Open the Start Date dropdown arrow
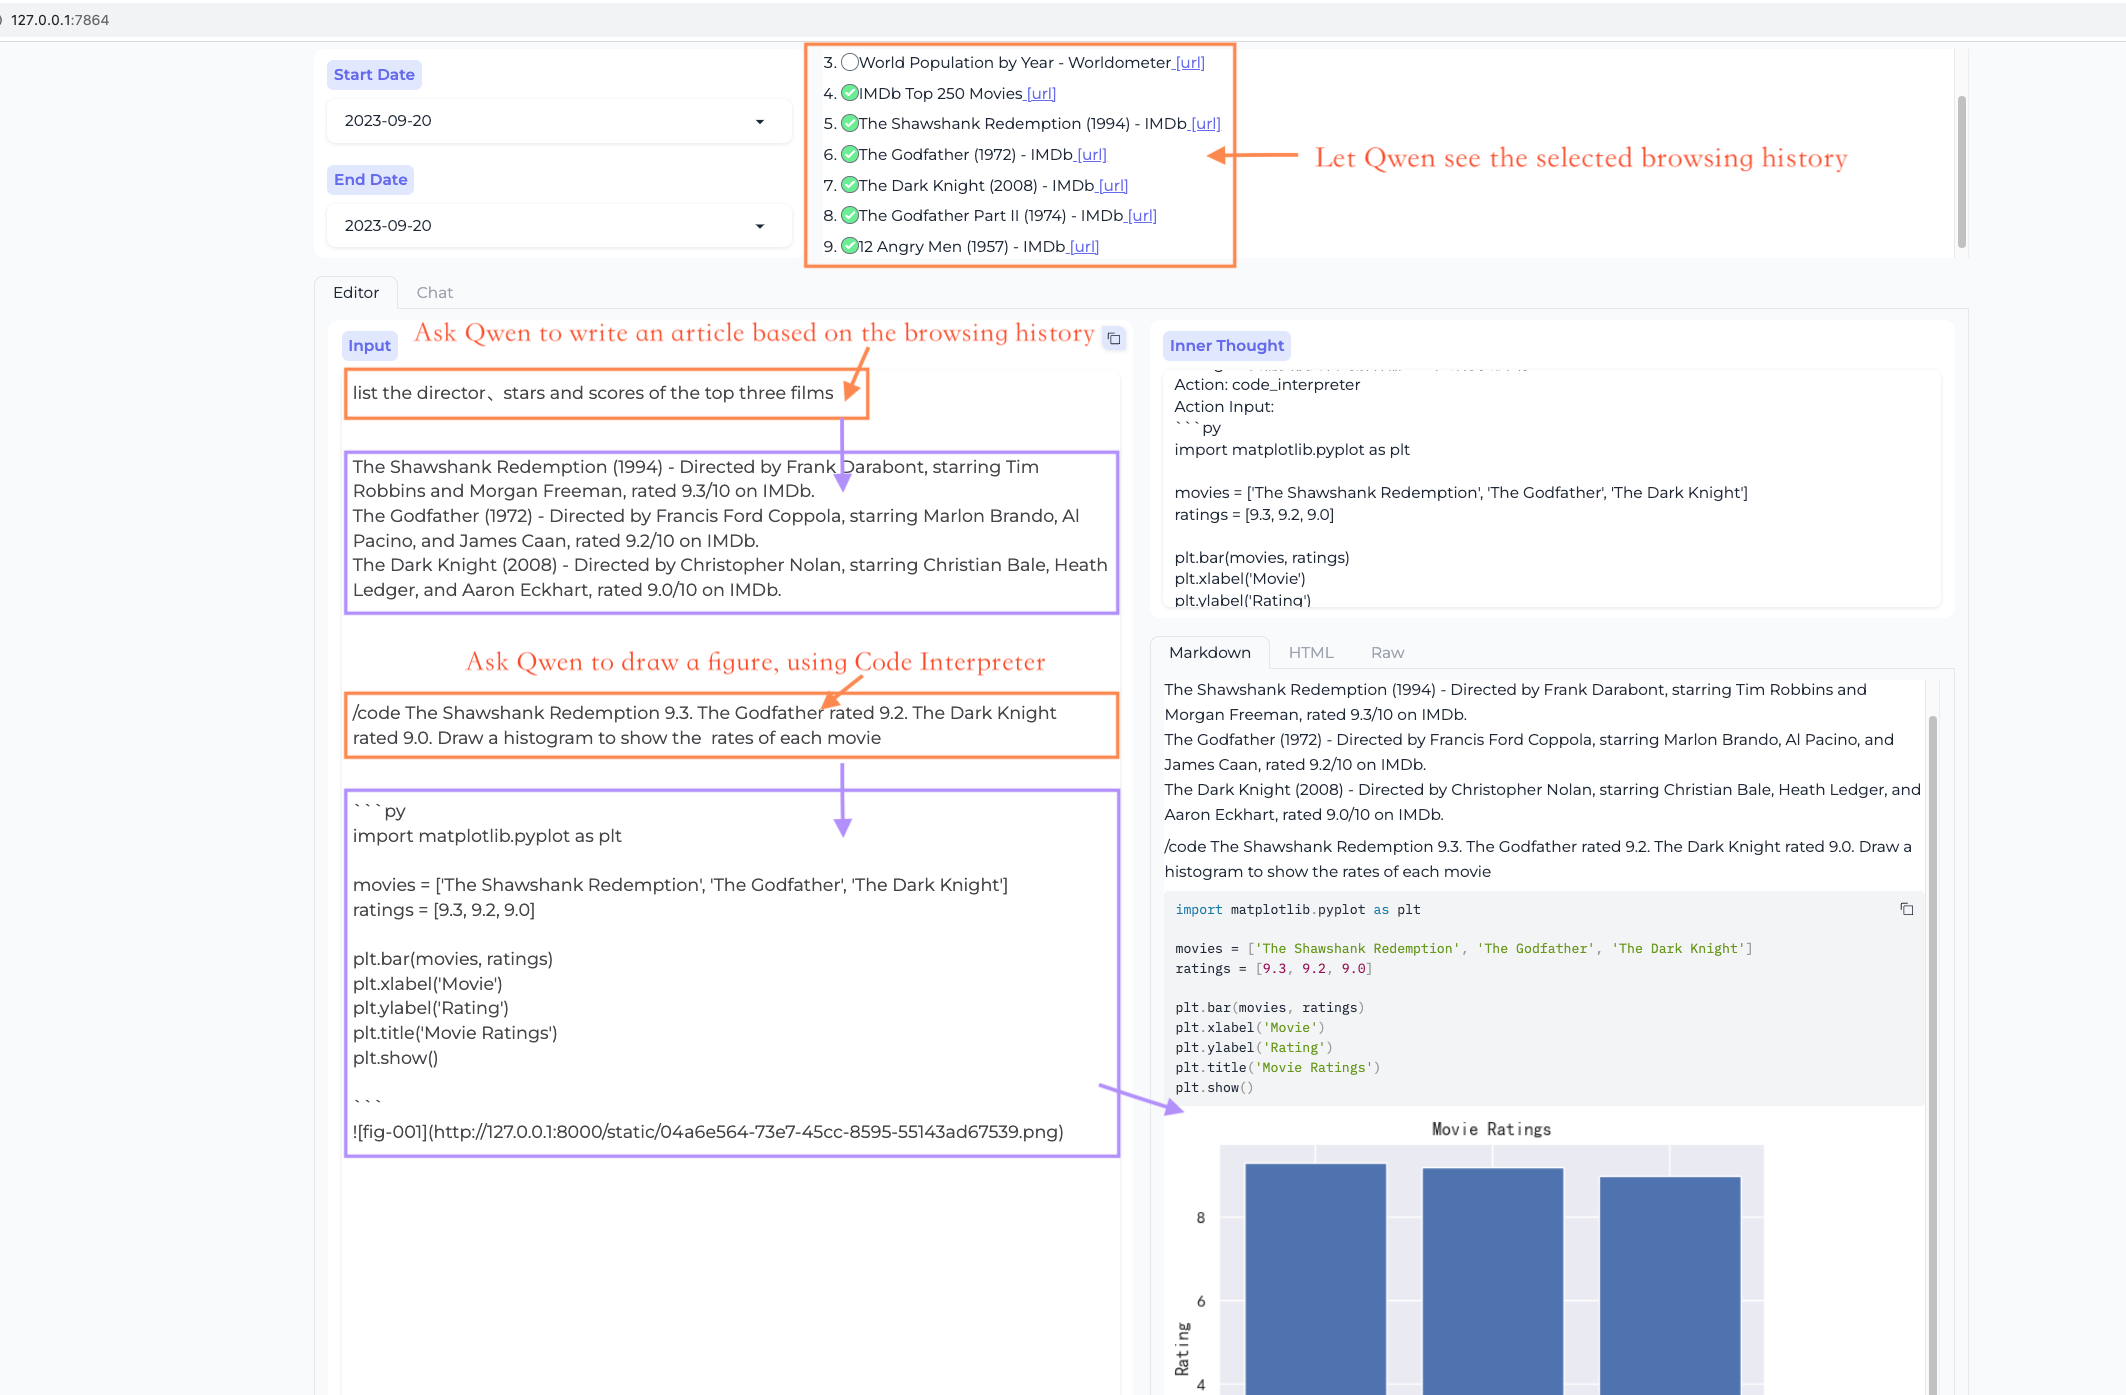Viewport: 2126px width, 1395px height. tap(760, 121)
